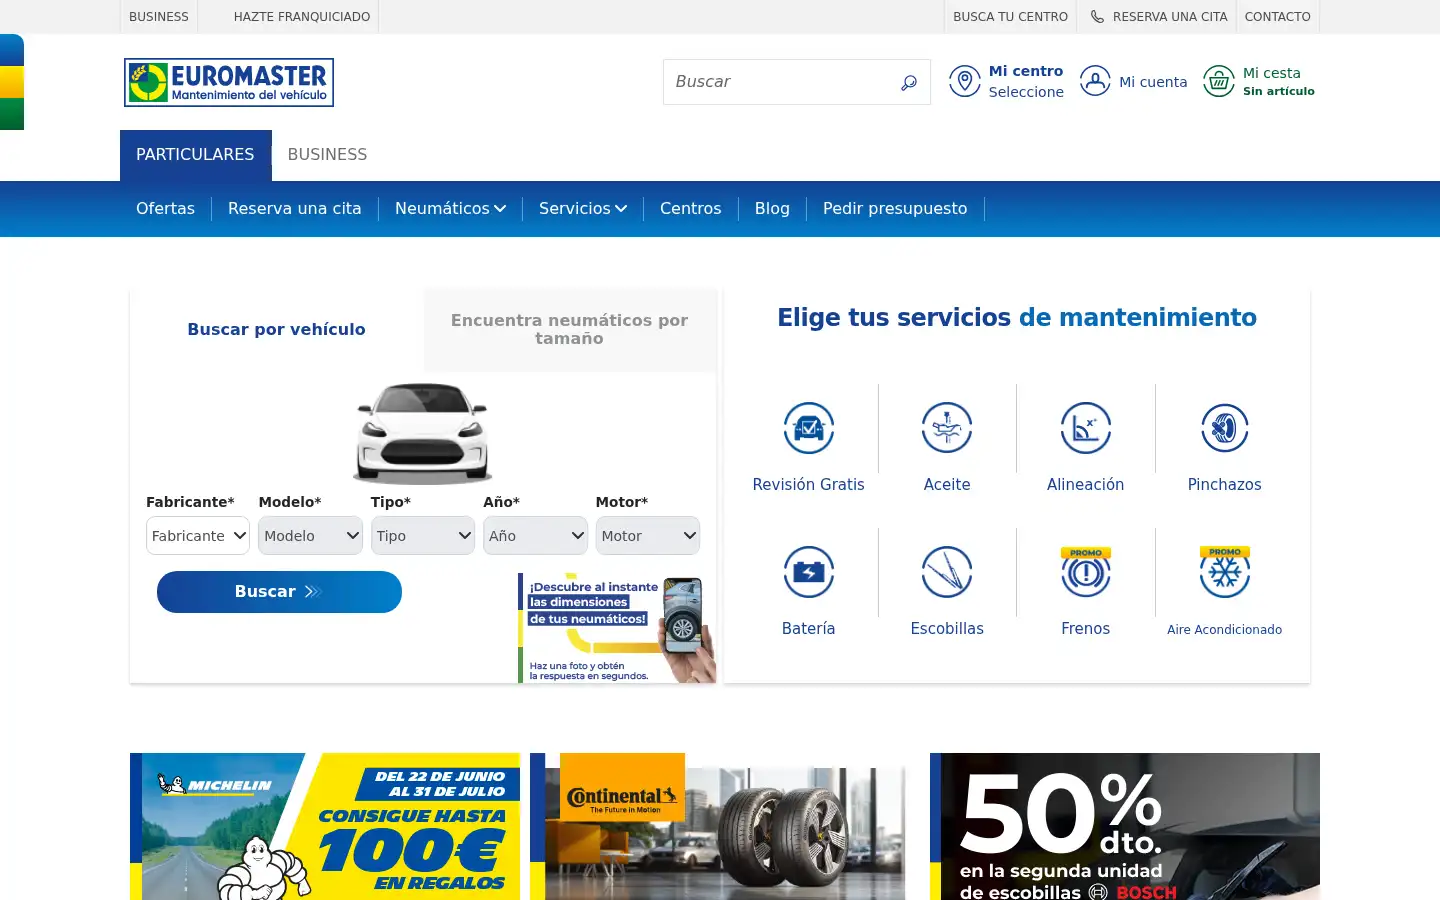Click the search magnifier icon
This screenshot has height=900, width=1440.
[x=908, y=83]
